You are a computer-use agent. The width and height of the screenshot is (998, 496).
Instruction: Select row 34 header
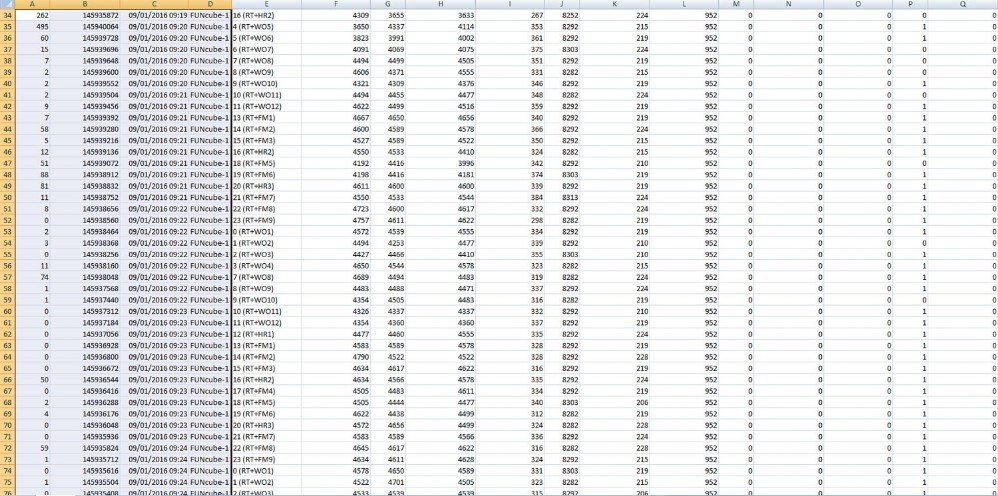coord(8,15)
